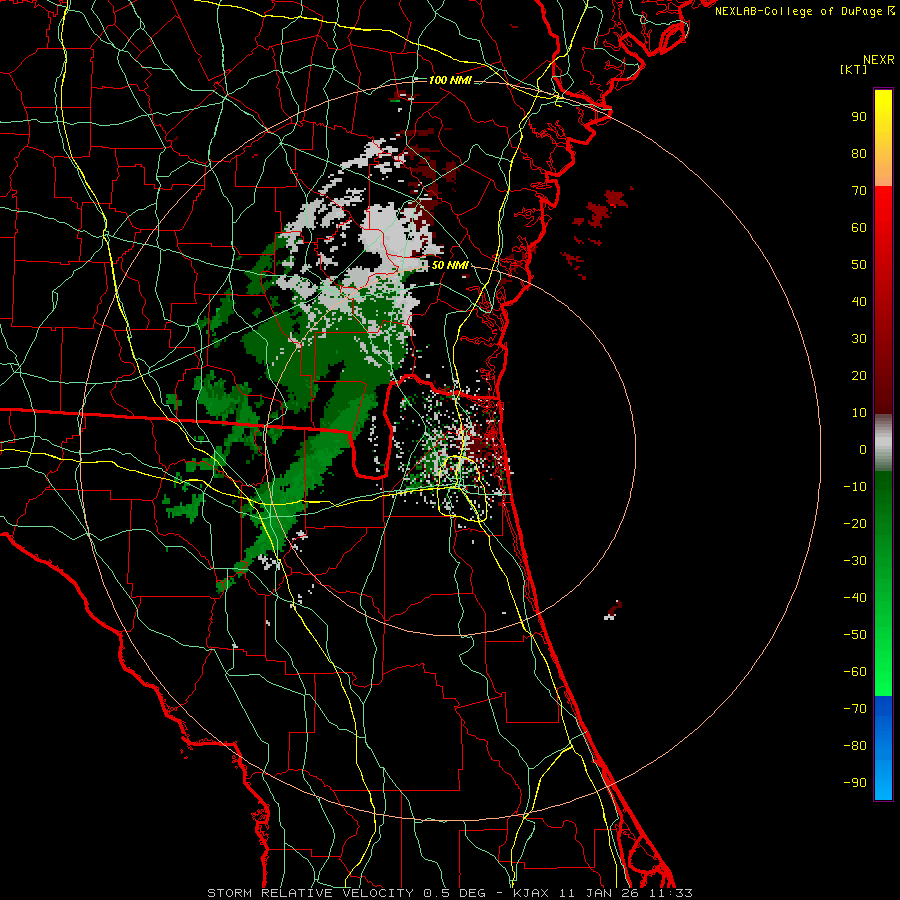Click the positive 30 scale value

coord(859,339)
